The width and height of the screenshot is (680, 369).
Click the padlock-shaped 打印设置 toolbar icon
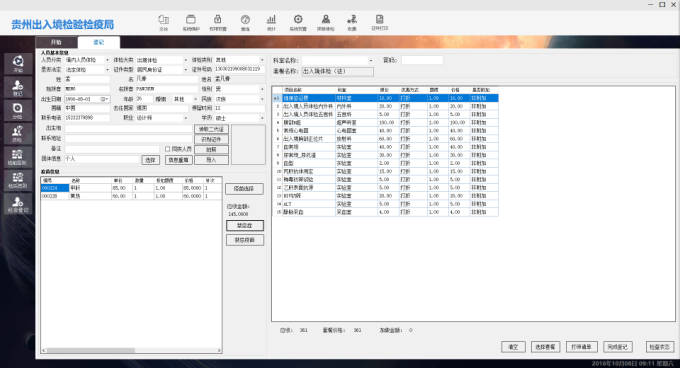pyautogui.click(x=218, y=20)
